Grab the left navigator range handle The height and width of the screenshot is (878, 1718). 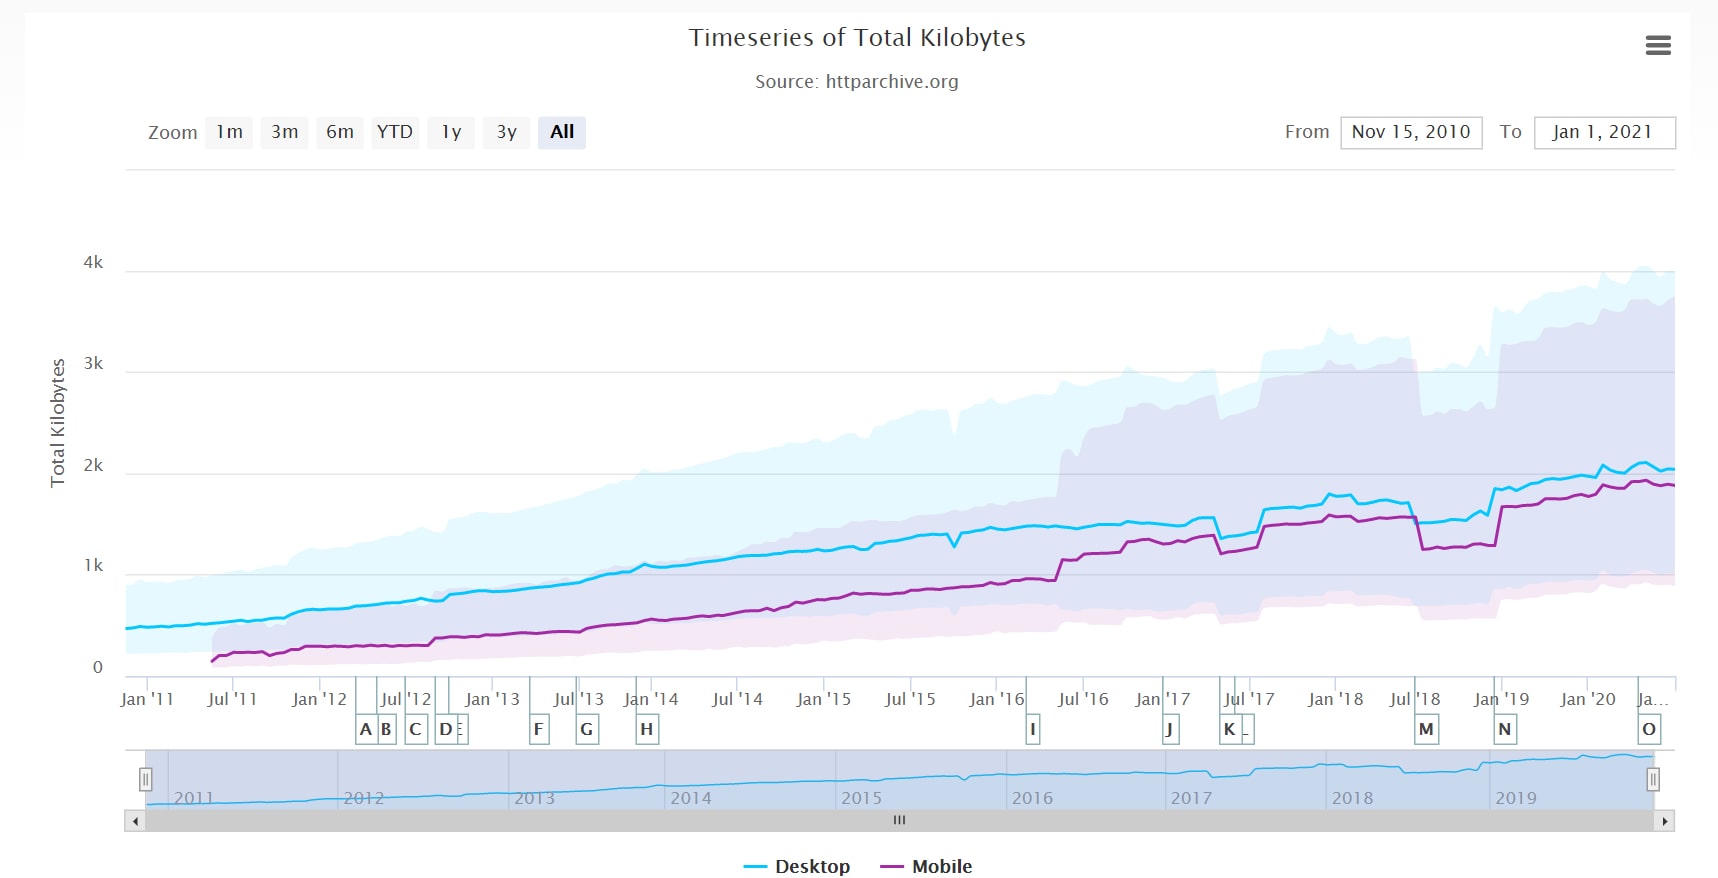[x=146, y=779]
